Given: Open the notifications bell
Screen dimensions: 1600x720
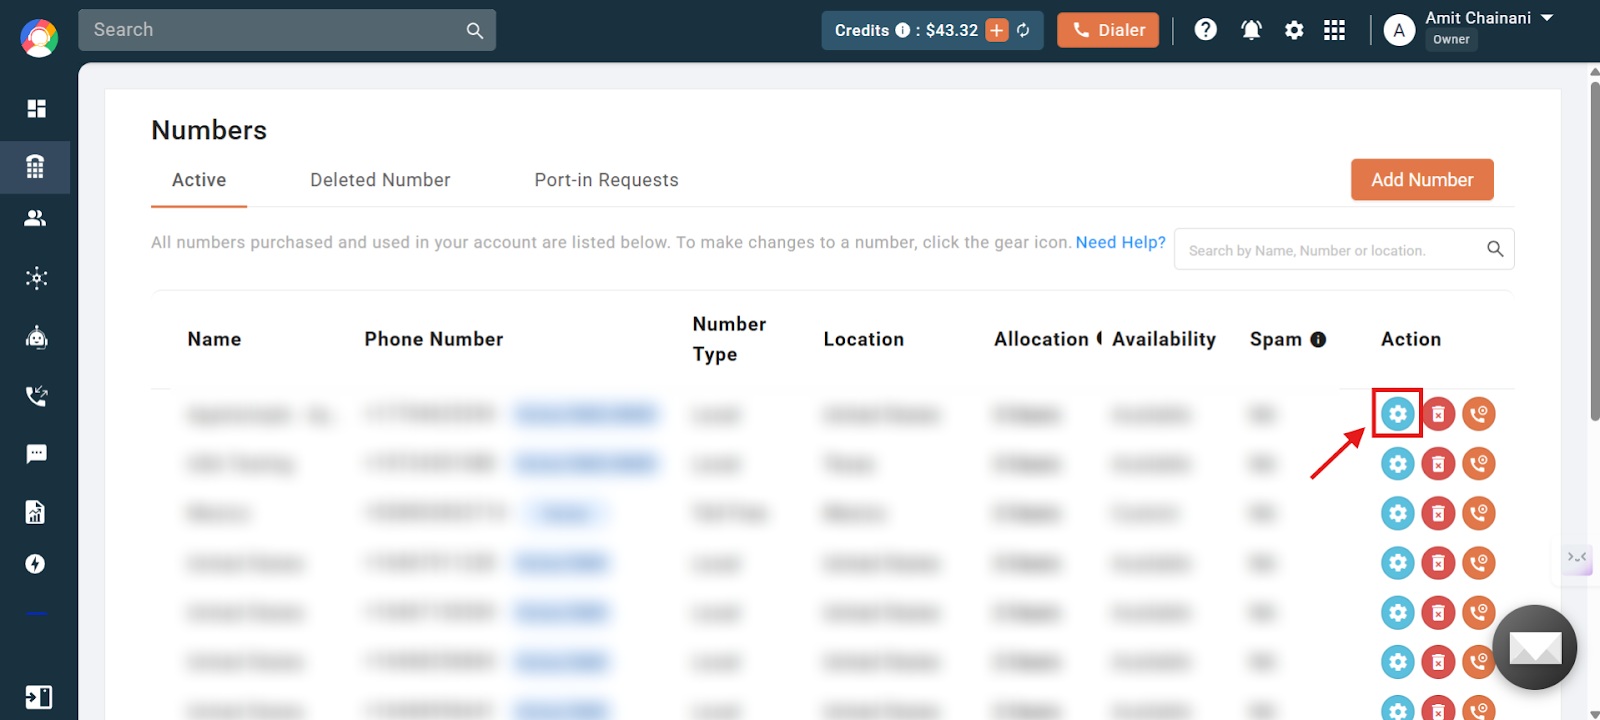Looking at the screenshot, I should [x=1251, y=30].
